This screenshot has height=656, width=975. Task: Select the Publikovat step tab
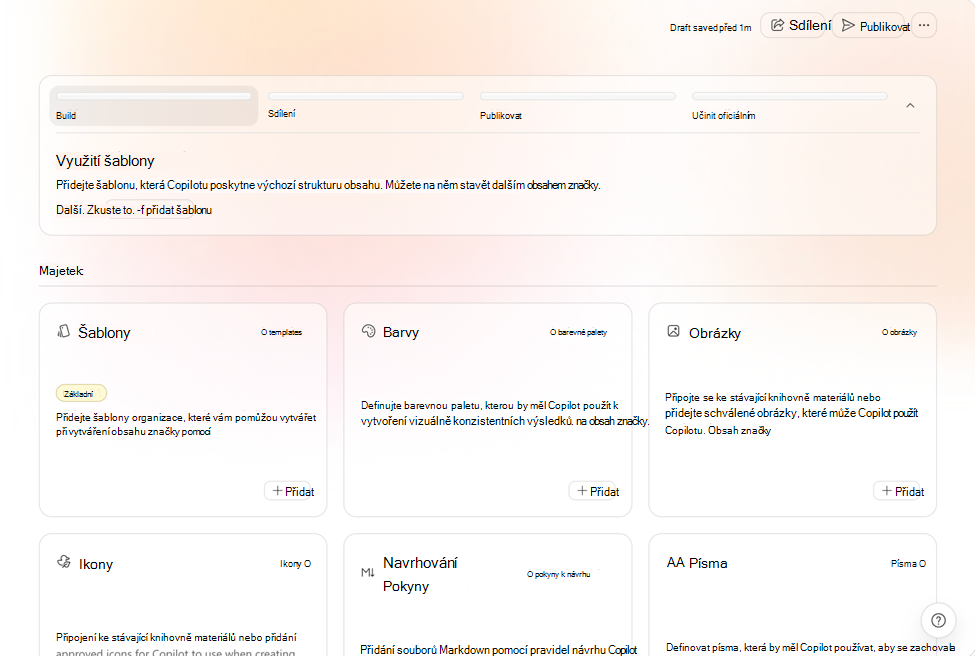[x=578, y=106]
